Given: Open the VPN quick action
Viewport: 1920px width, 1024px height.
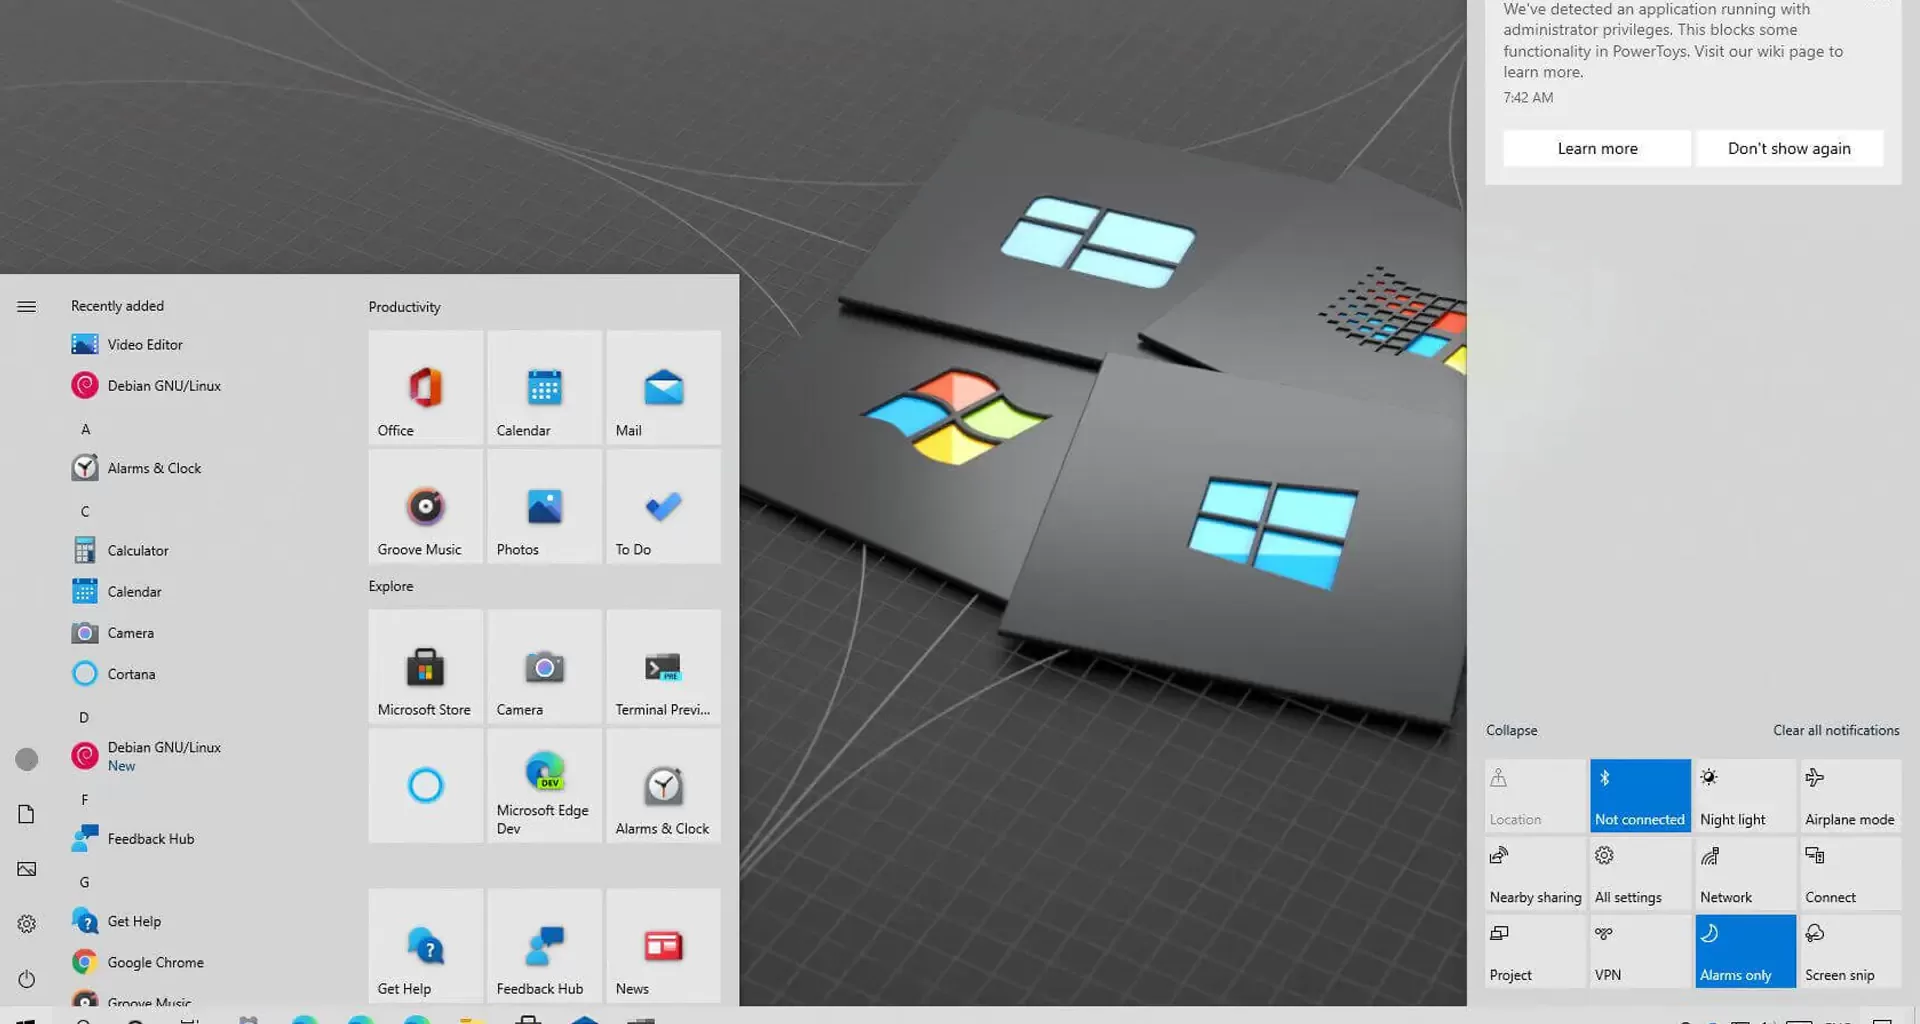Looking at the screenshot, I should pos(1640,952).
